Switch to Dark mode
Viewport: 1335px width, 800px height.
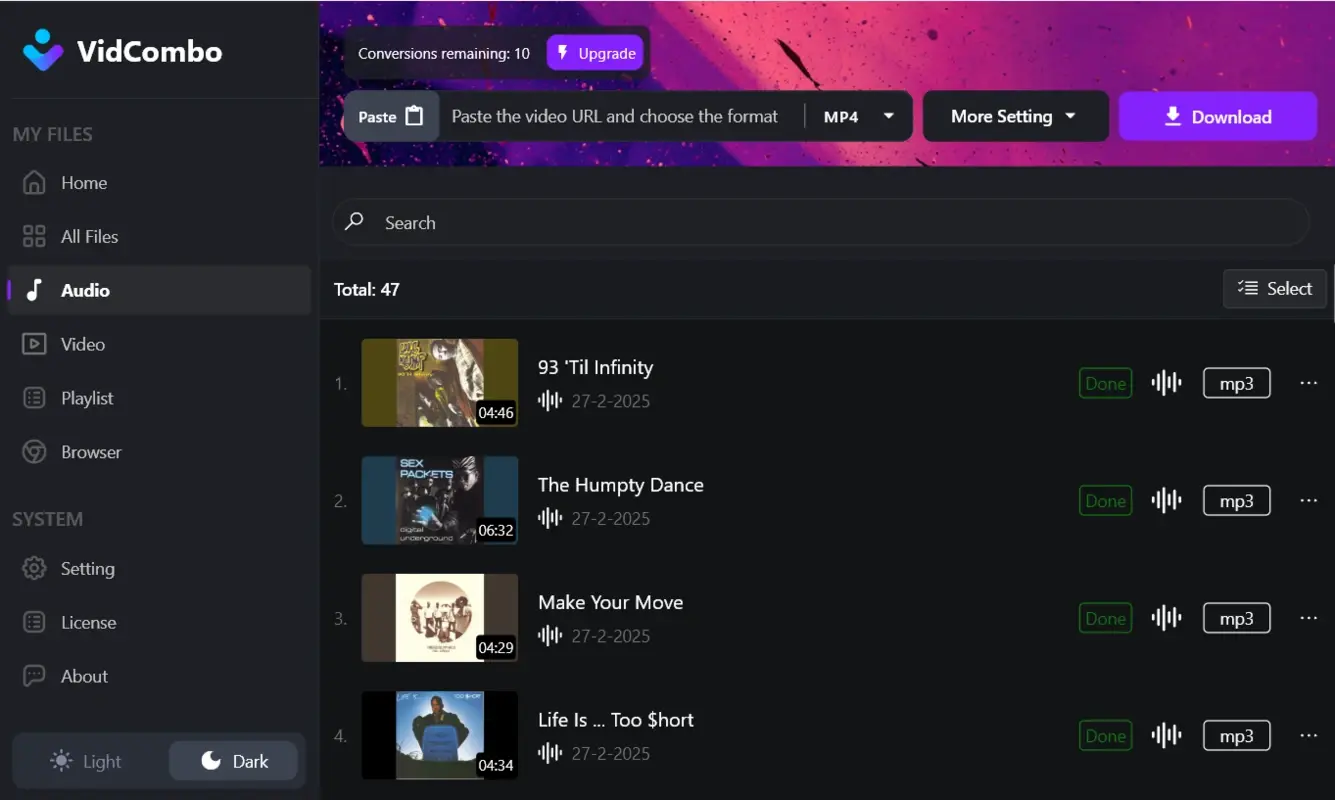tap(233, 761)
